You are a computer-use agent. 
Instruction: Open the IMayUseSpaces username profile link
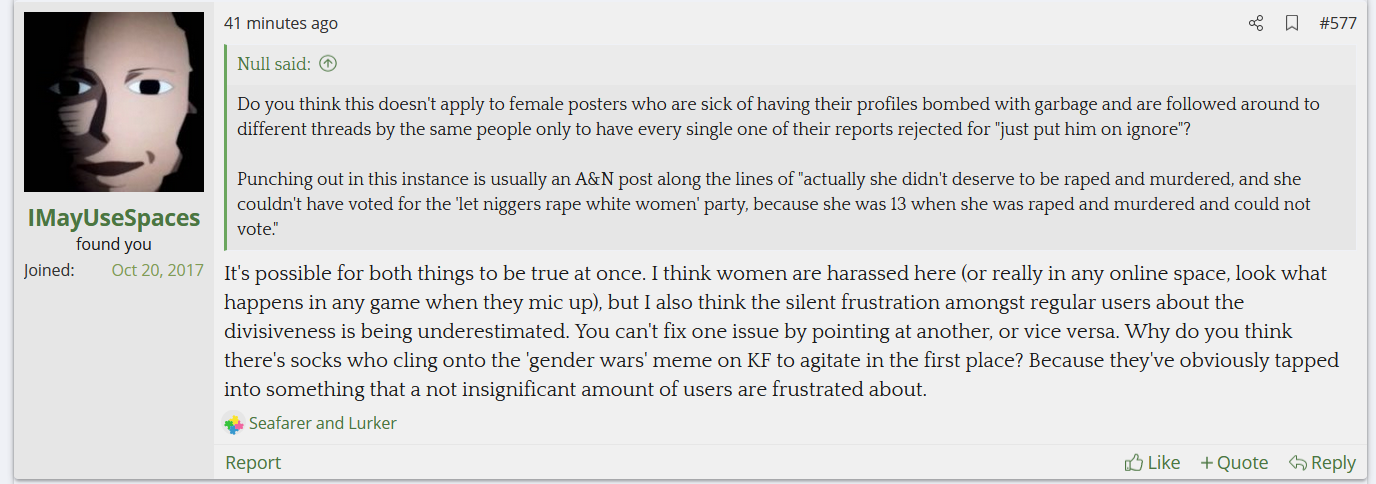click(114, 217)
